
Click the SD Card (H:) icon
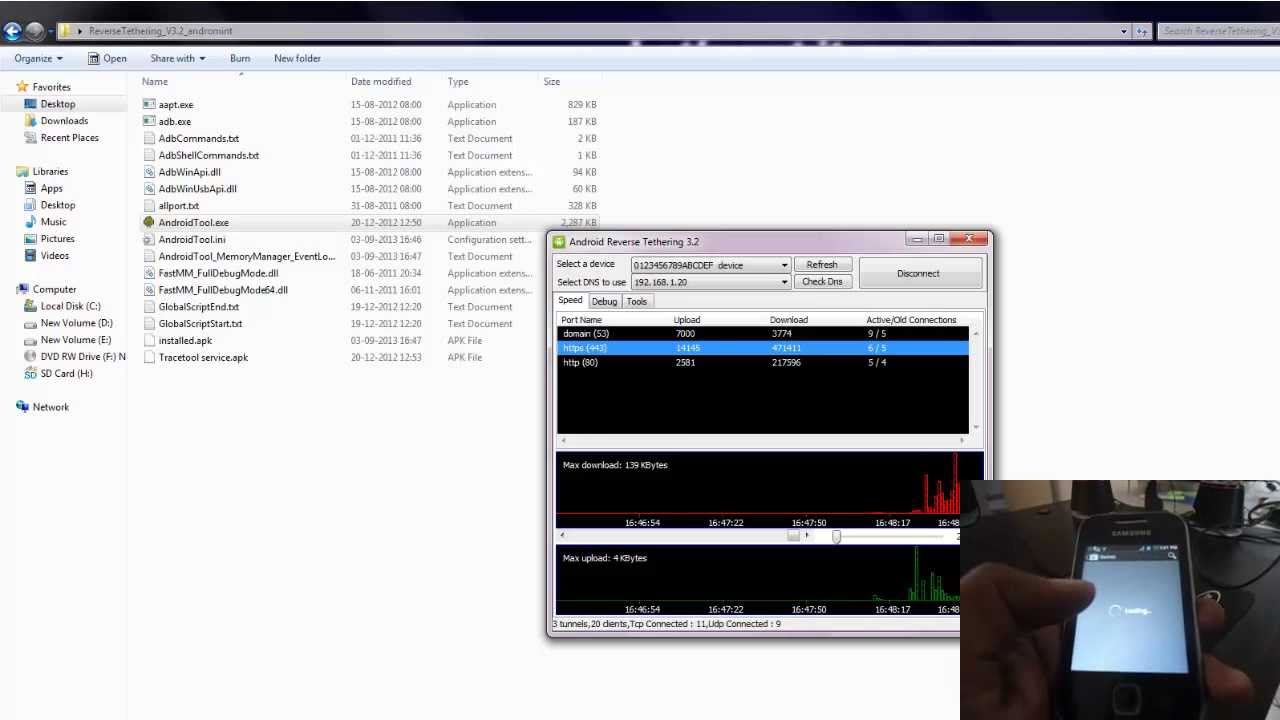(30, 374)
